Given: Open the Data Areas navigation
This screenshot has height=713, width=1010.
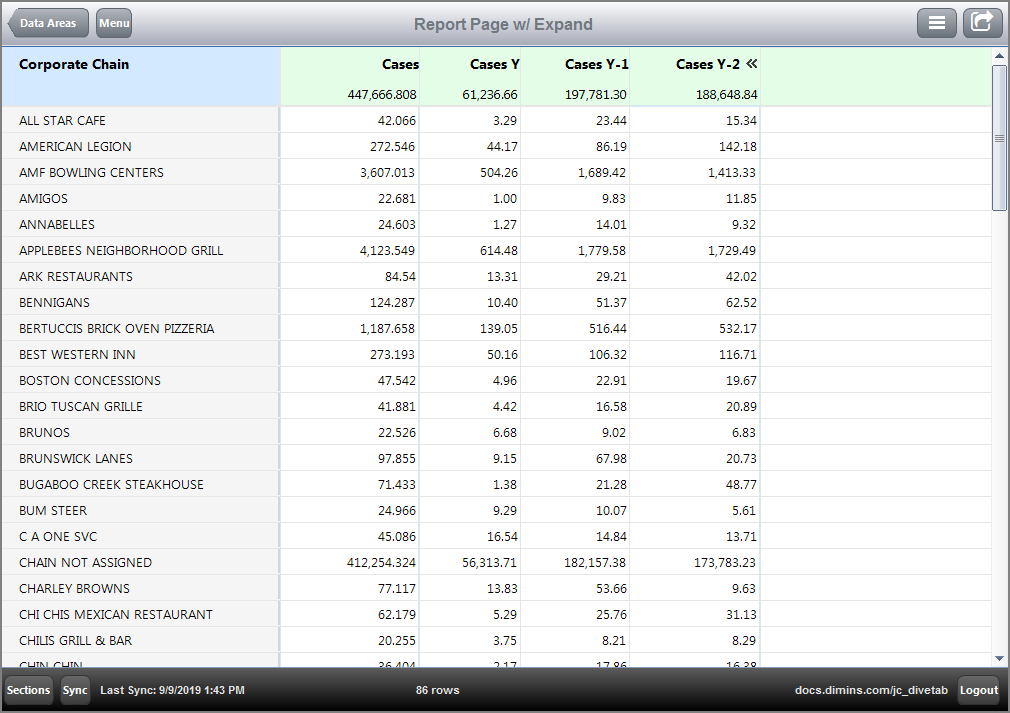Looking at the screenshot, I should (x=47, y=22).
